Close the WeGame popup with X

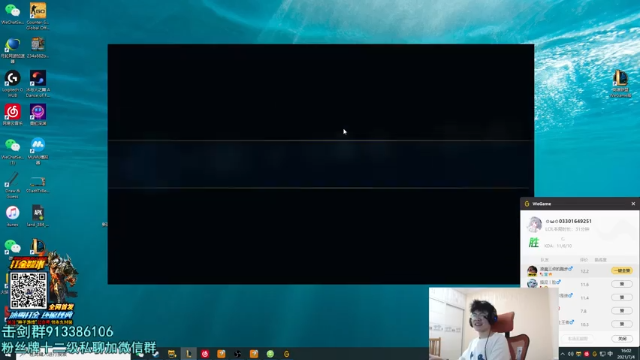click(633, 204)
